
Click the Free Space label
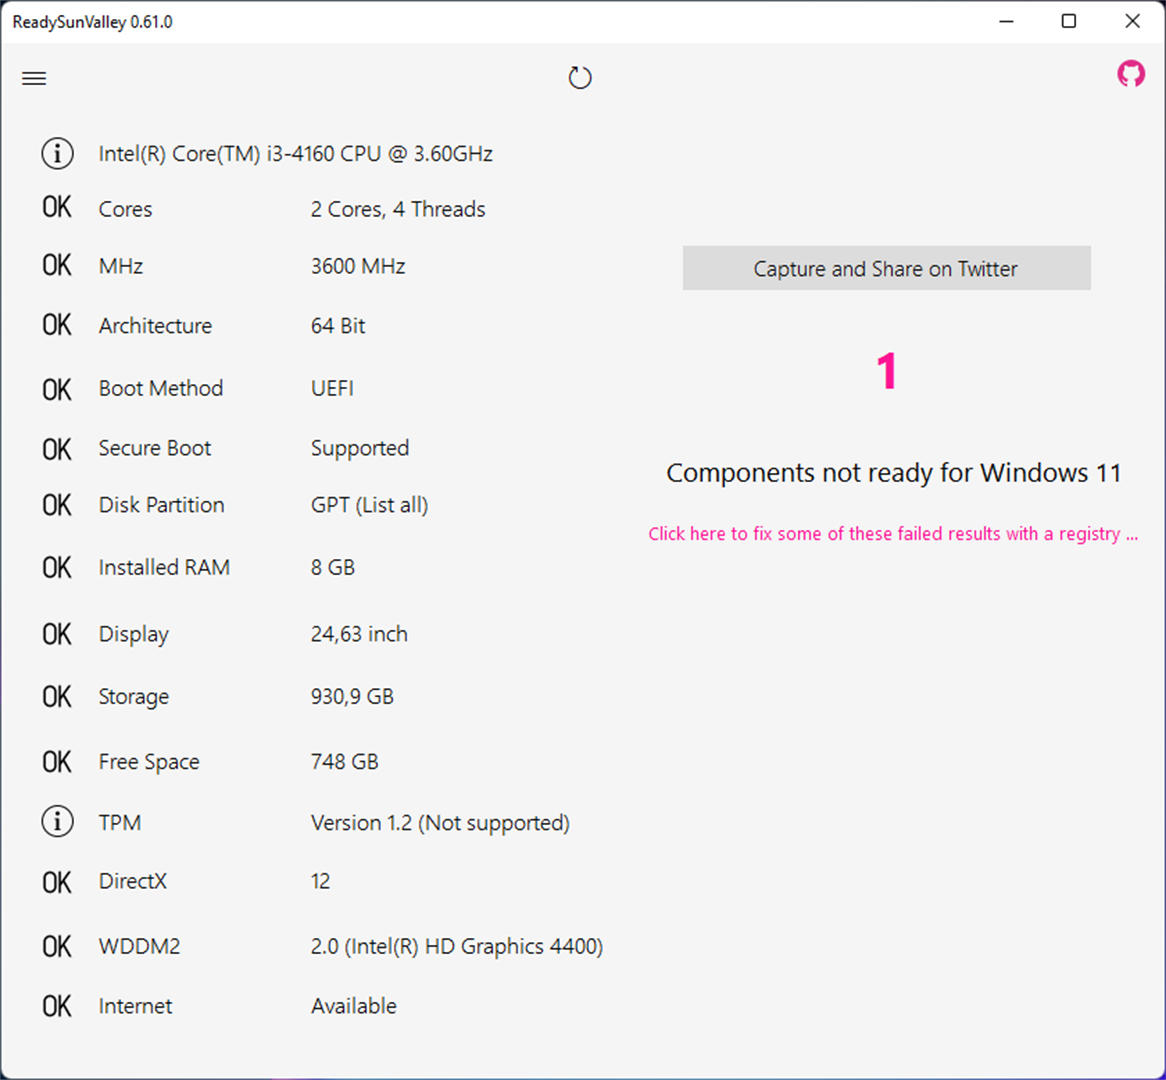pyautogui.click(x=149, y=762)
